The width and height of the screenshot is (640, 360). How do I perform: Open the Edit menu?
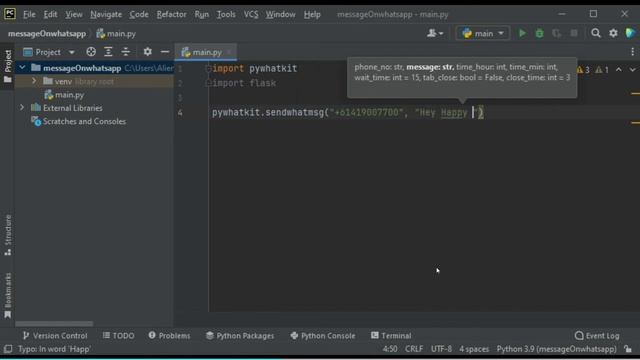pos(50,14)
